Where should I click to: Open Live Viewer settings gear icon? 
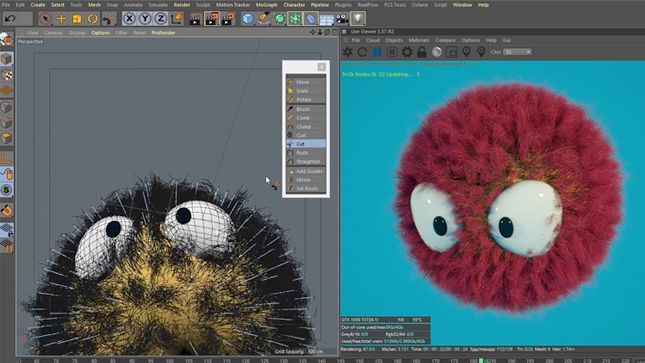(407, 52)
